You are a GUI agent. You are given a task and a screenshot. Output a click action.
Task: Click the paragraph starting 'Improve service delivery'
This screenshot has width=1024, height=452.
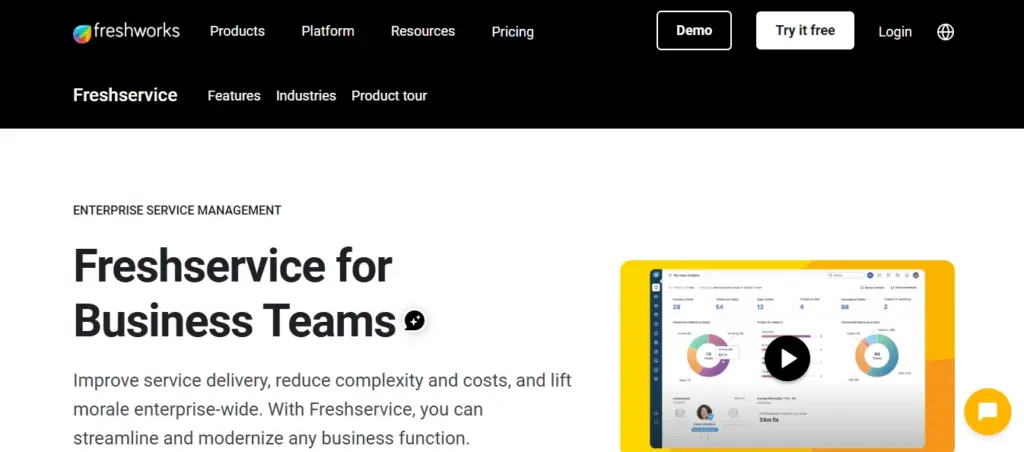(x=322, y=409)
